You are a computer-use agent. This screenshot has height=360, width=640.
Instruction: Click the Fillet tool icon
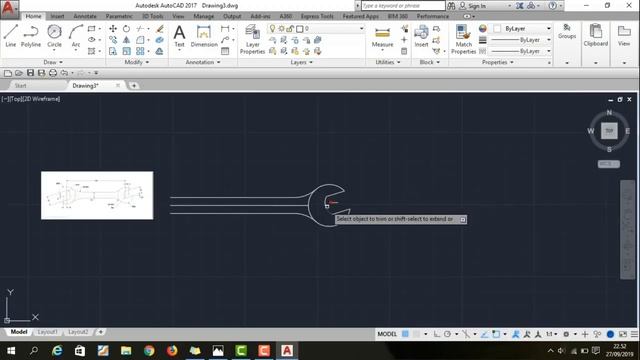click(140, 40)
